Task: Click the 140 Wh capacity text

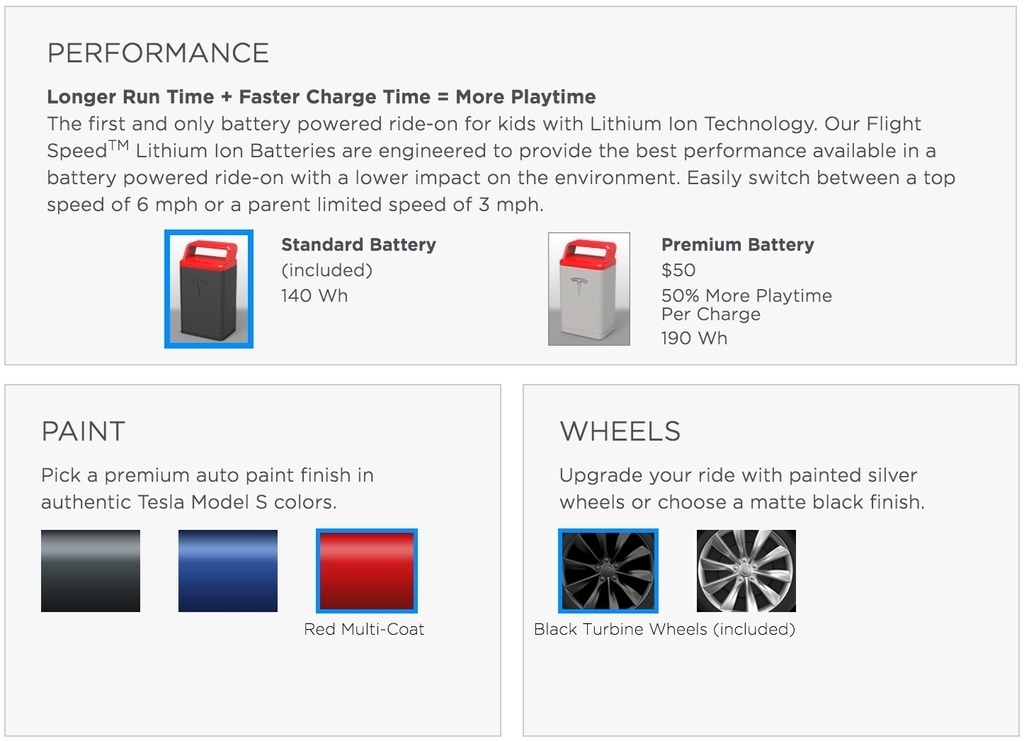Action: [314, 296]
